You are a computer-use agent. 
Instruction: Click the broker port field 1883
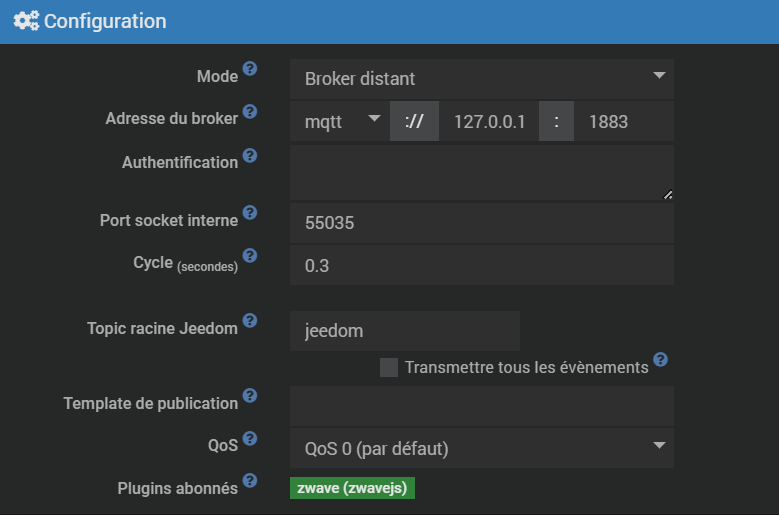coord(626,121)
